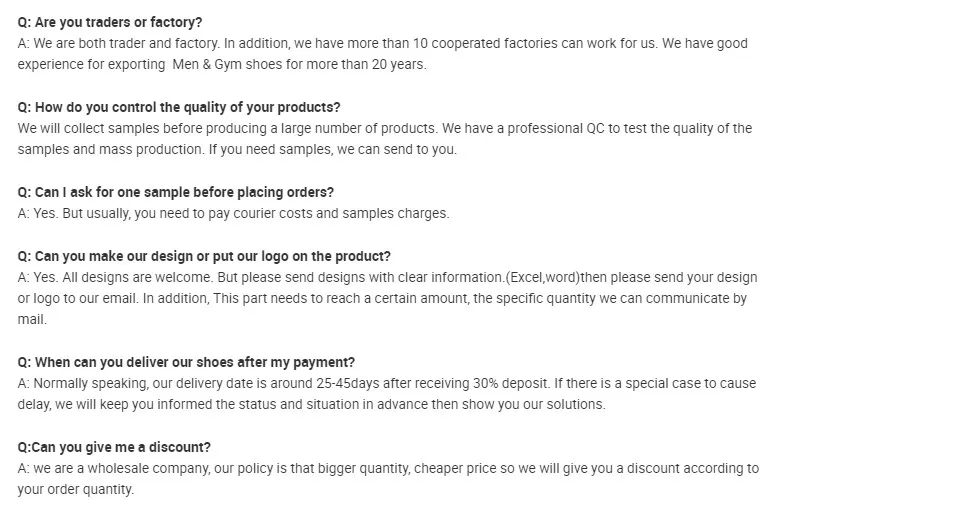Select the 'How do you control the quality' question
This screenshot has height=519, width=953.
[179, 108]
